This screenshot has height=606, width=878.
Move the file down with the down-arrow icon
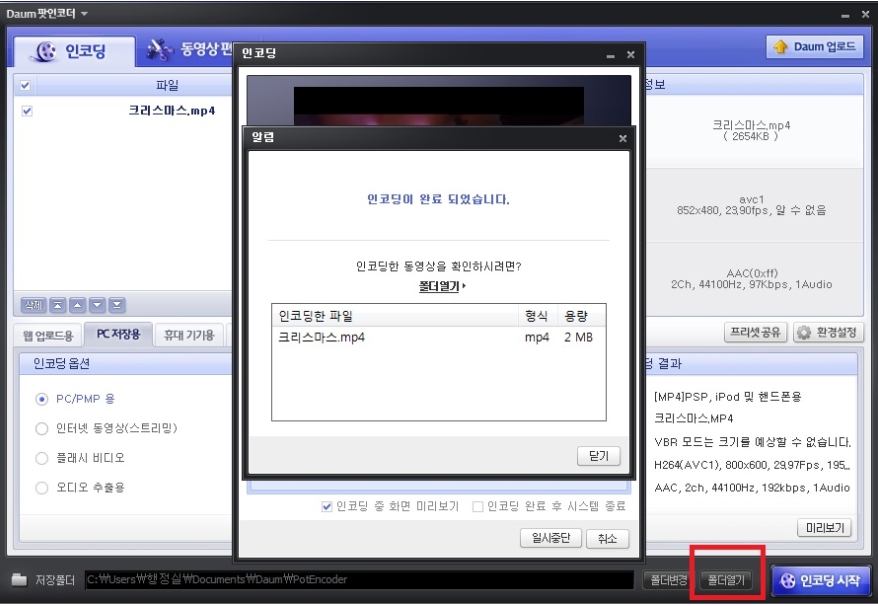pyautogui.click(x=96, y=304)
